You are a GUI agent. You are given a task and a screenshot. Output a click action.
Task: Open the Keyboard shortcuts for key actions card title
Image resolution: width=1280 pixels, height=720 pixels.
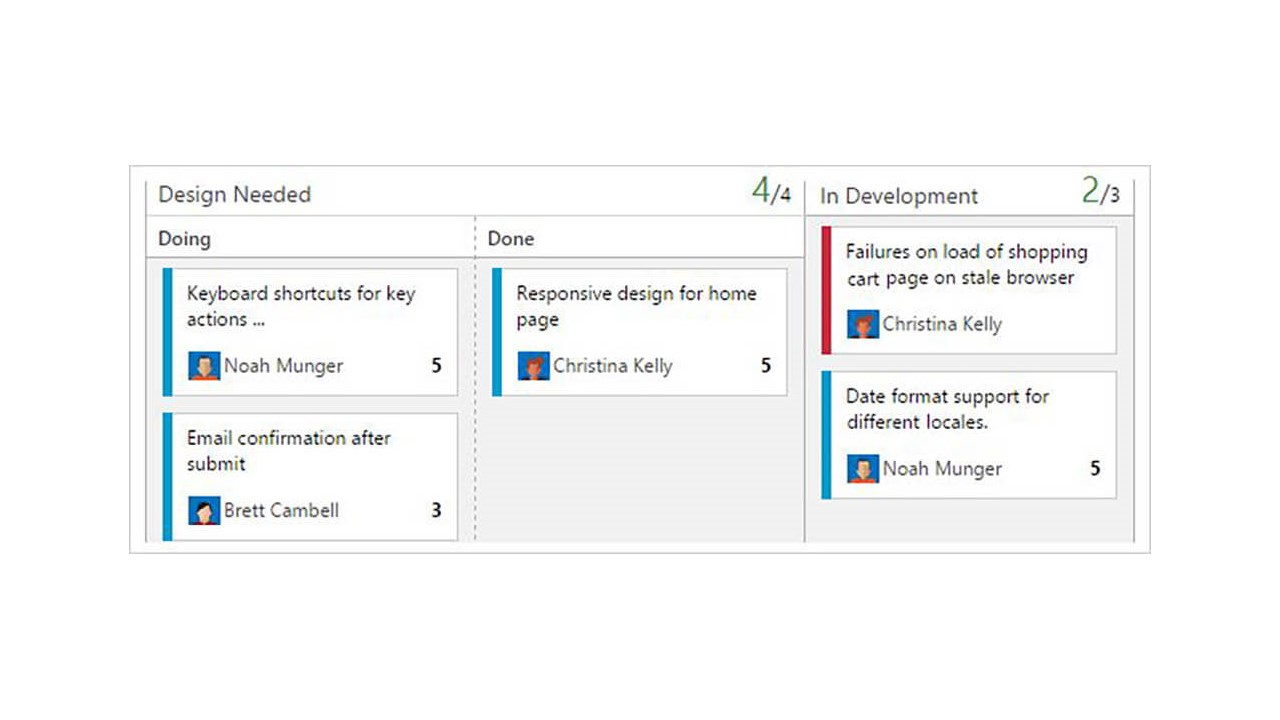(x=300, y=306)
